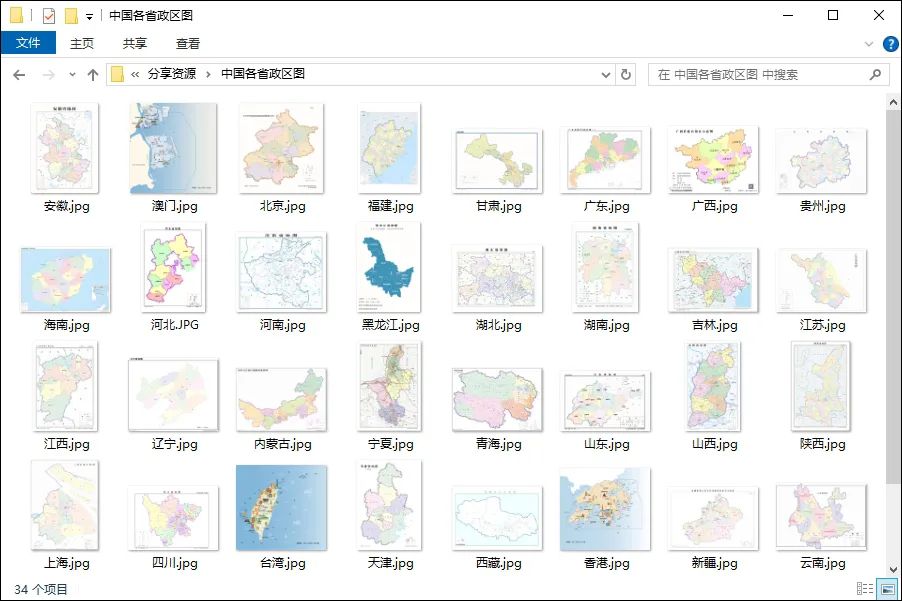Image resolution: width=902 pixels, height=601 pixels.
Task: Select the 陕西.jpg thumbnail
Action: click(821, 386)
